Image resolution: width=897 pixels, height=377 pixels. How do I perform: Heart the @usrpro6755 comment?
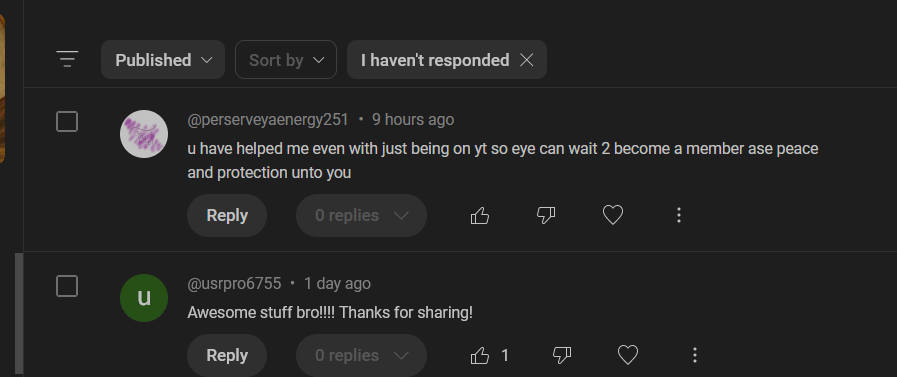pos(628,355)
